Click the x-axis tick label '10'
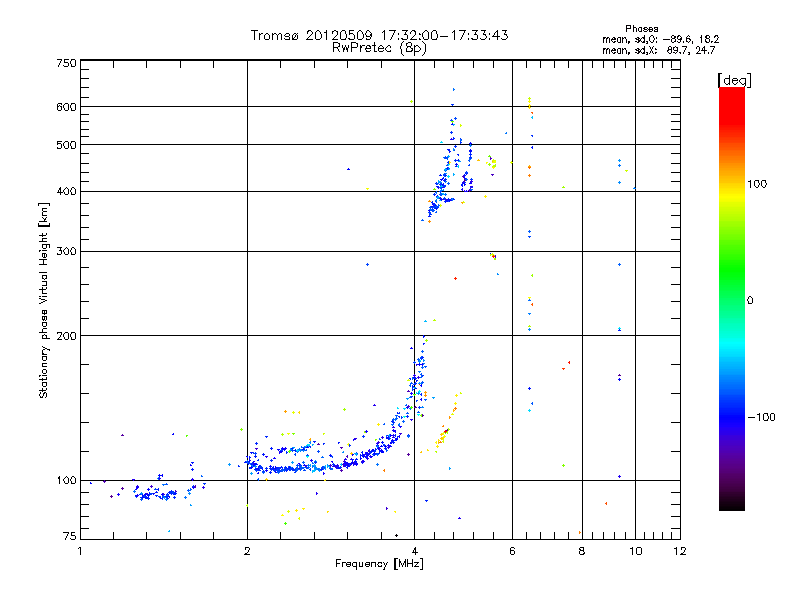Screen dimensions: 800x600 (x=636, y=551)
